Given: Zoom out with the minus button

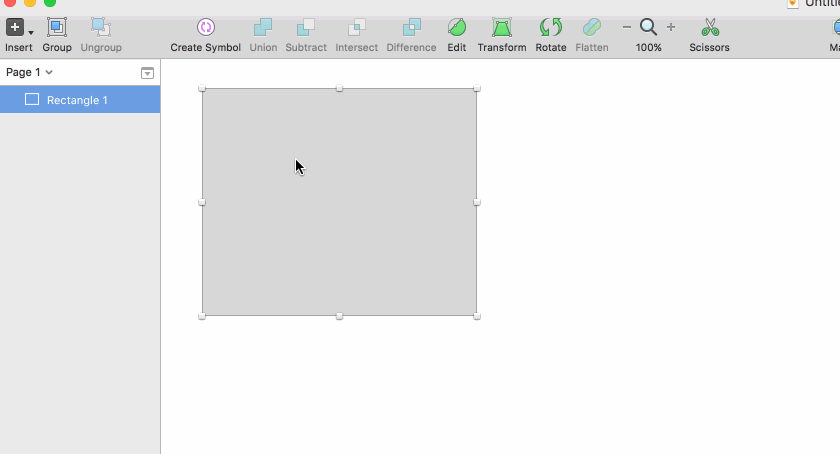Looking at the screenshot, I should (x=627, y=27).
